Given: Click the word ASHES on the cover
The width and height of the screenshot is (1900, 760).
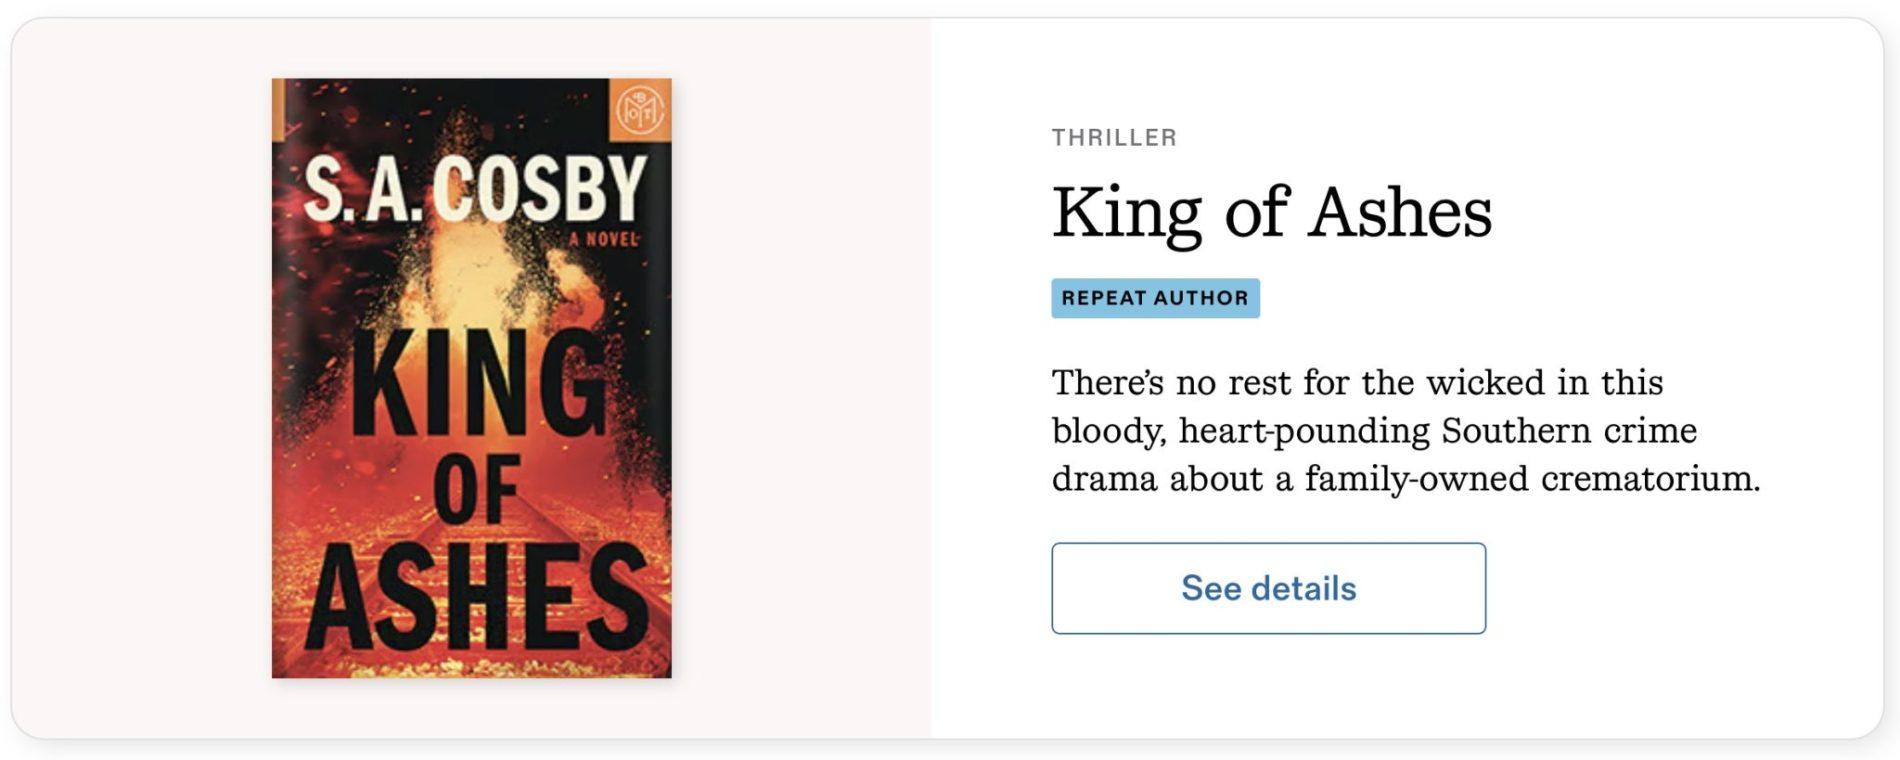Looking at the screenshot, I should pyautogui.click(x=476, y=597).
